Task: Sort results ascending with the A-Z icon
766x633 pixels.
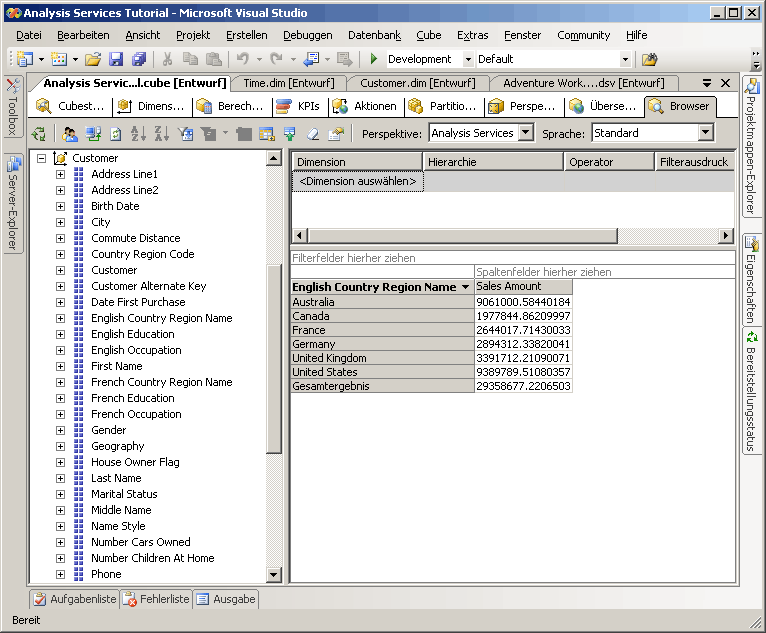Action: coord(137,133)
